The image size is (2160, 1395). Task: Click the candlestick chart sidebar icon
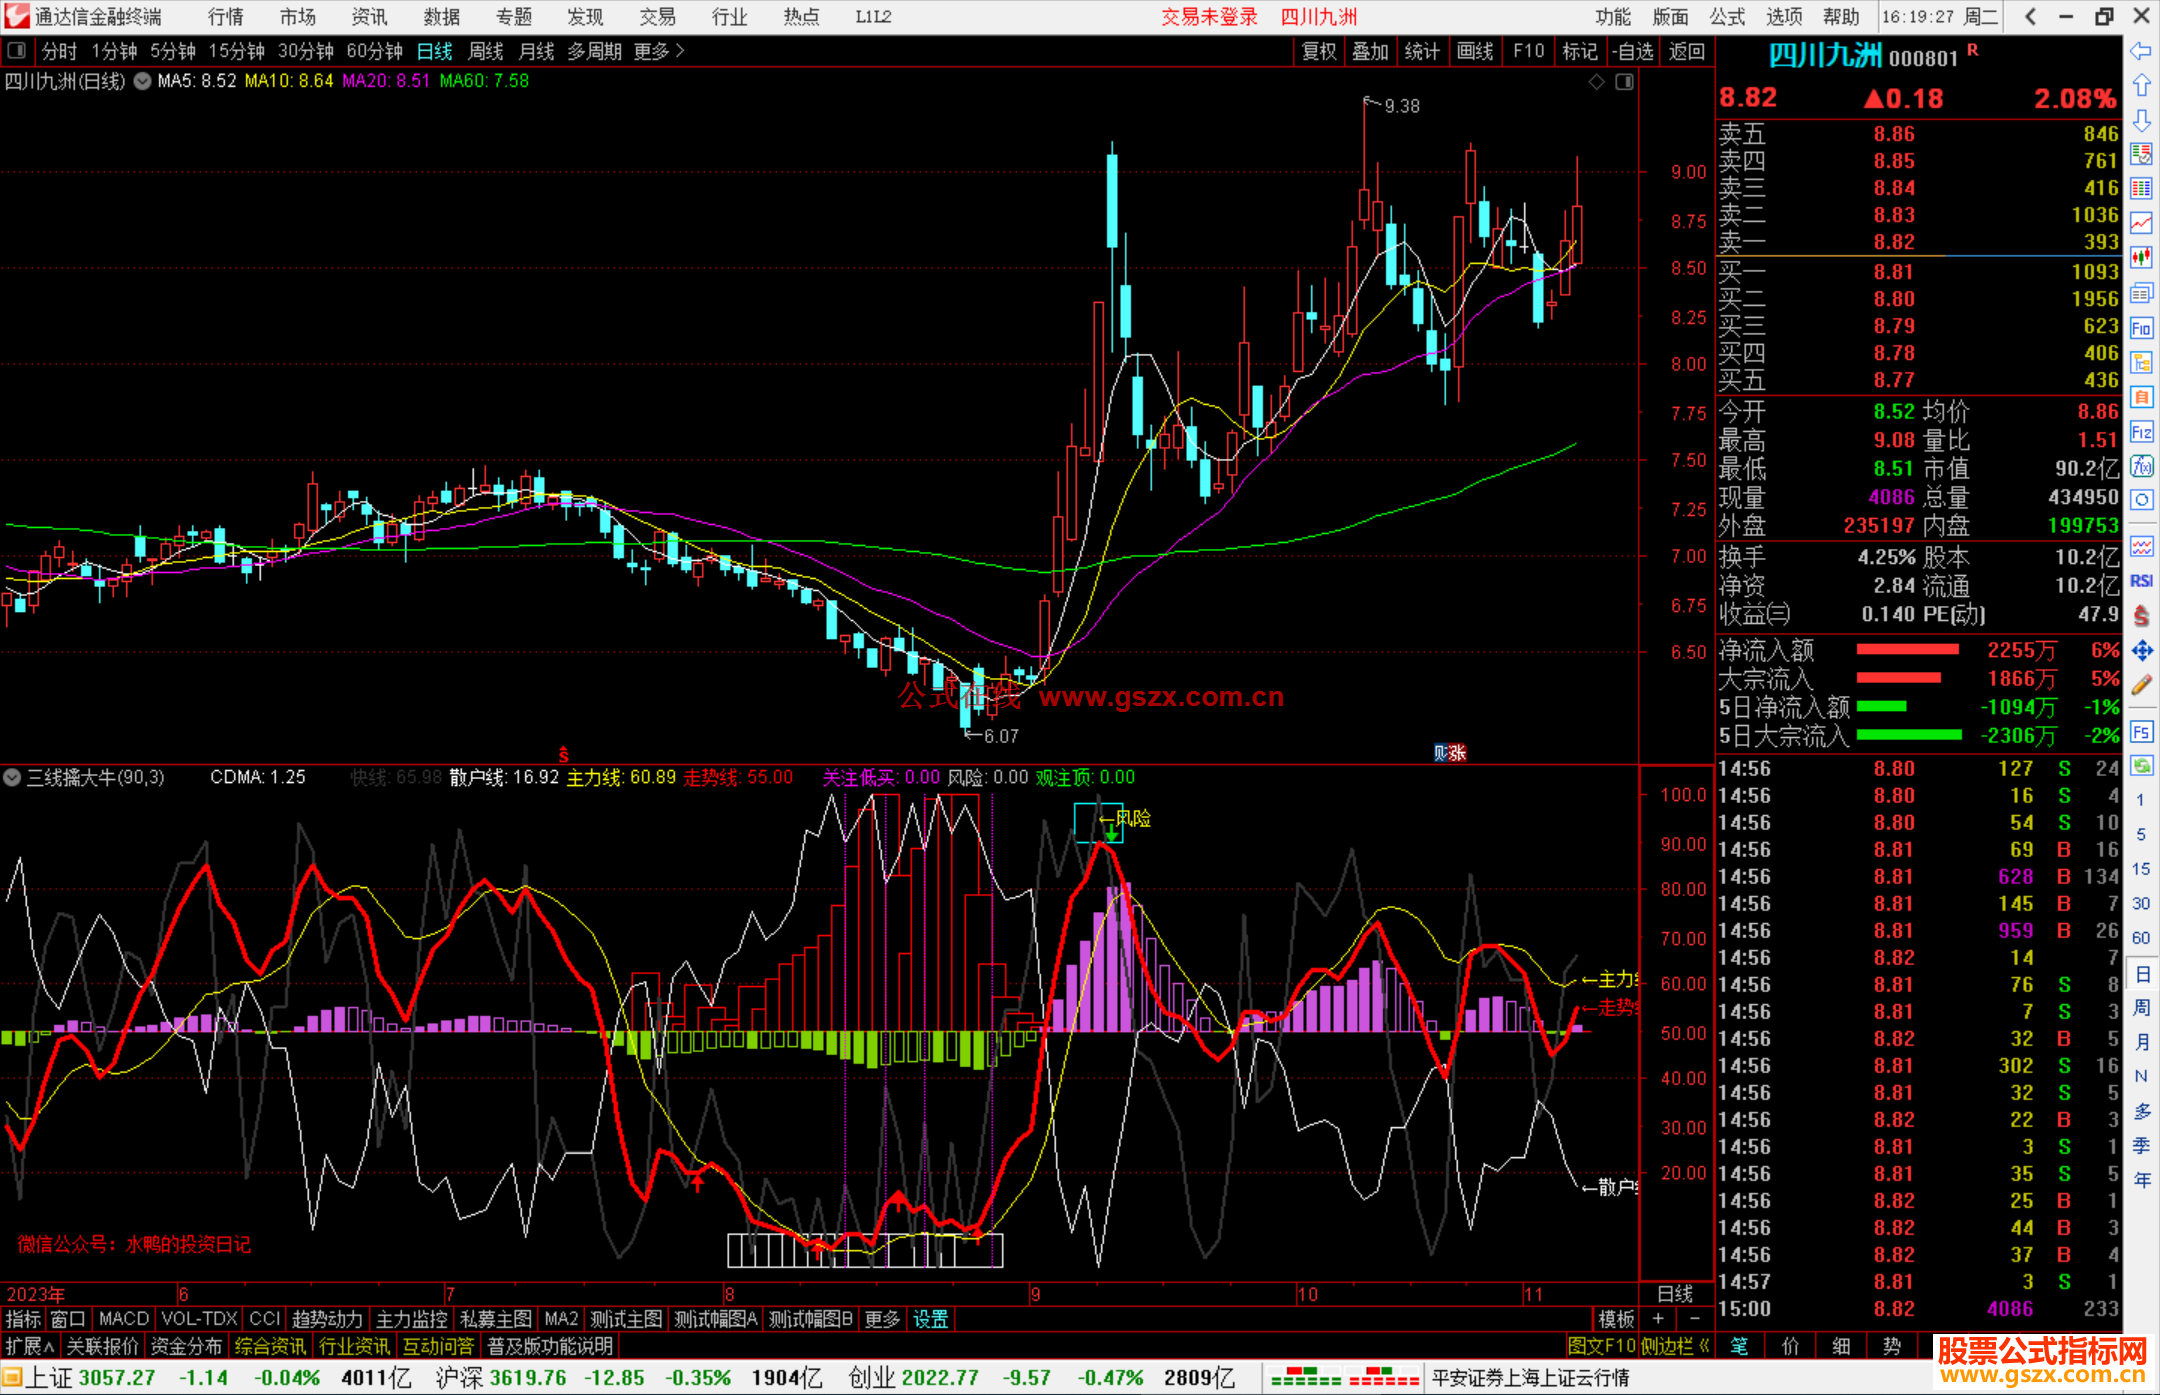[2141, 258]
